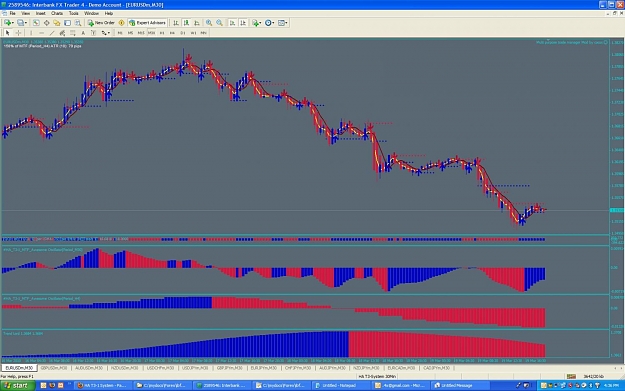The image size is (625, 391).
Task: Select the horizontal line tool
Action: 41,33
